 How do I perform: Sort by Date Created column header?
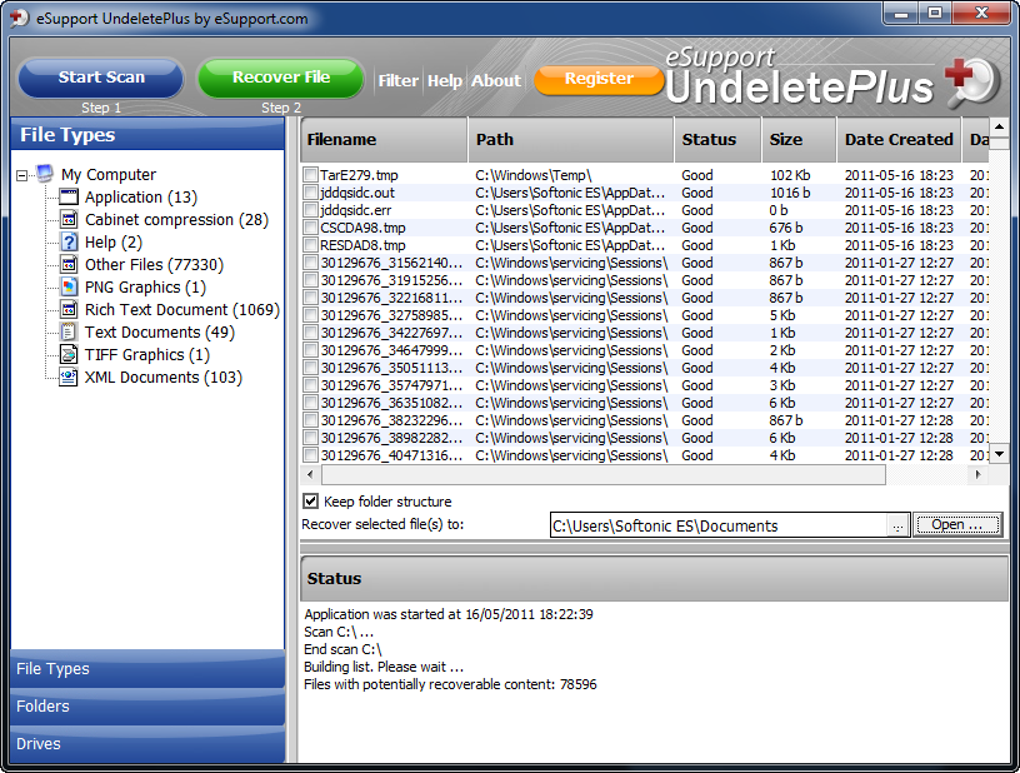point(899,139)
